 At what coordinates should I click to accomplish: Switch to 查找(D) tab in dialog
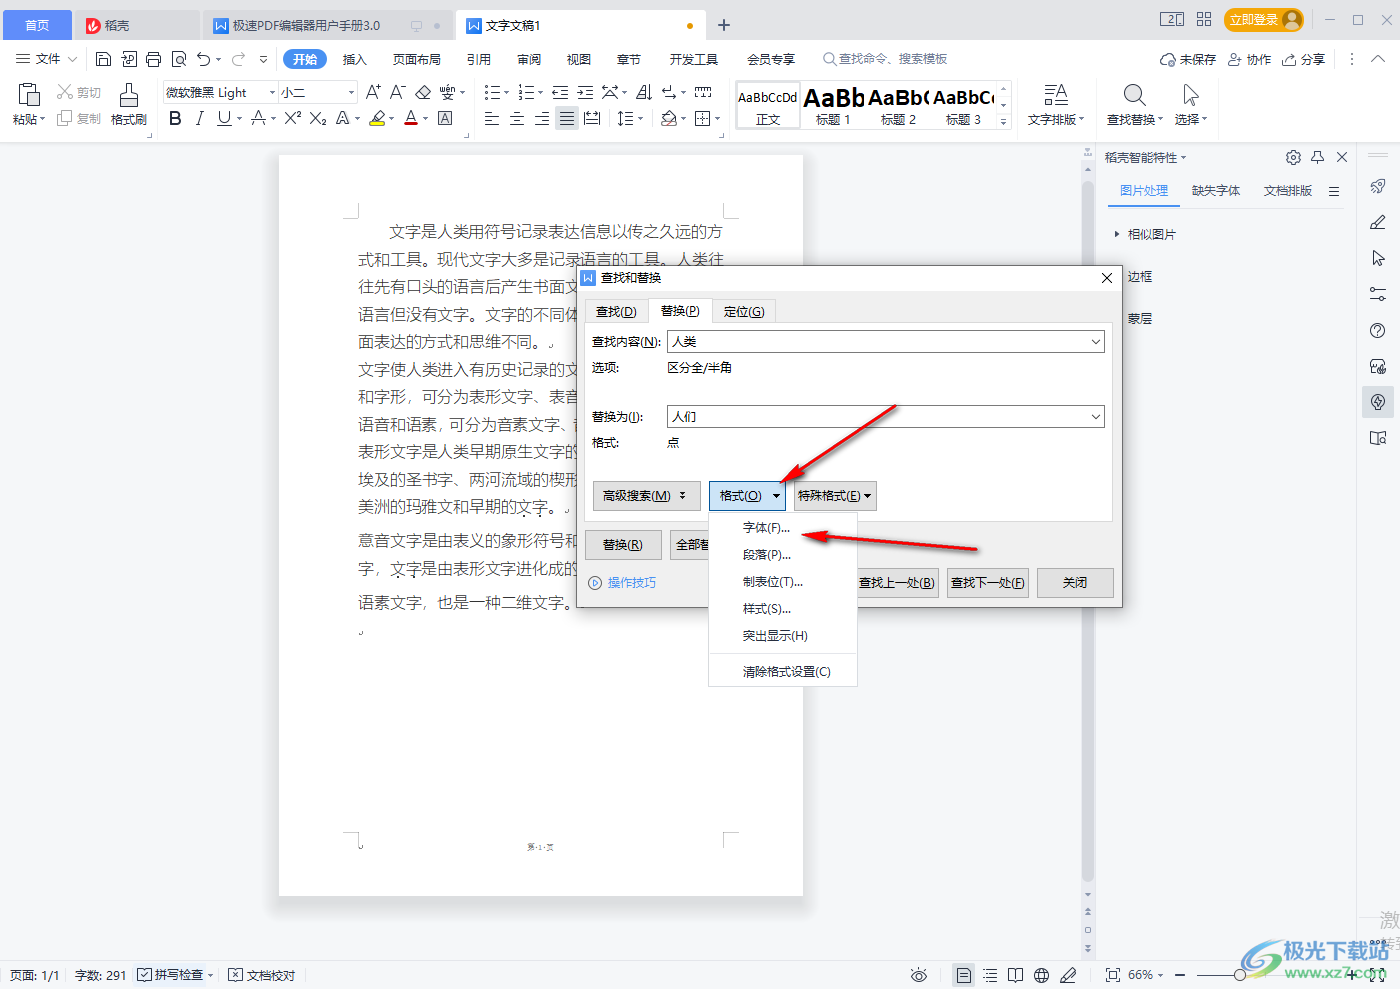pos(616,312)
